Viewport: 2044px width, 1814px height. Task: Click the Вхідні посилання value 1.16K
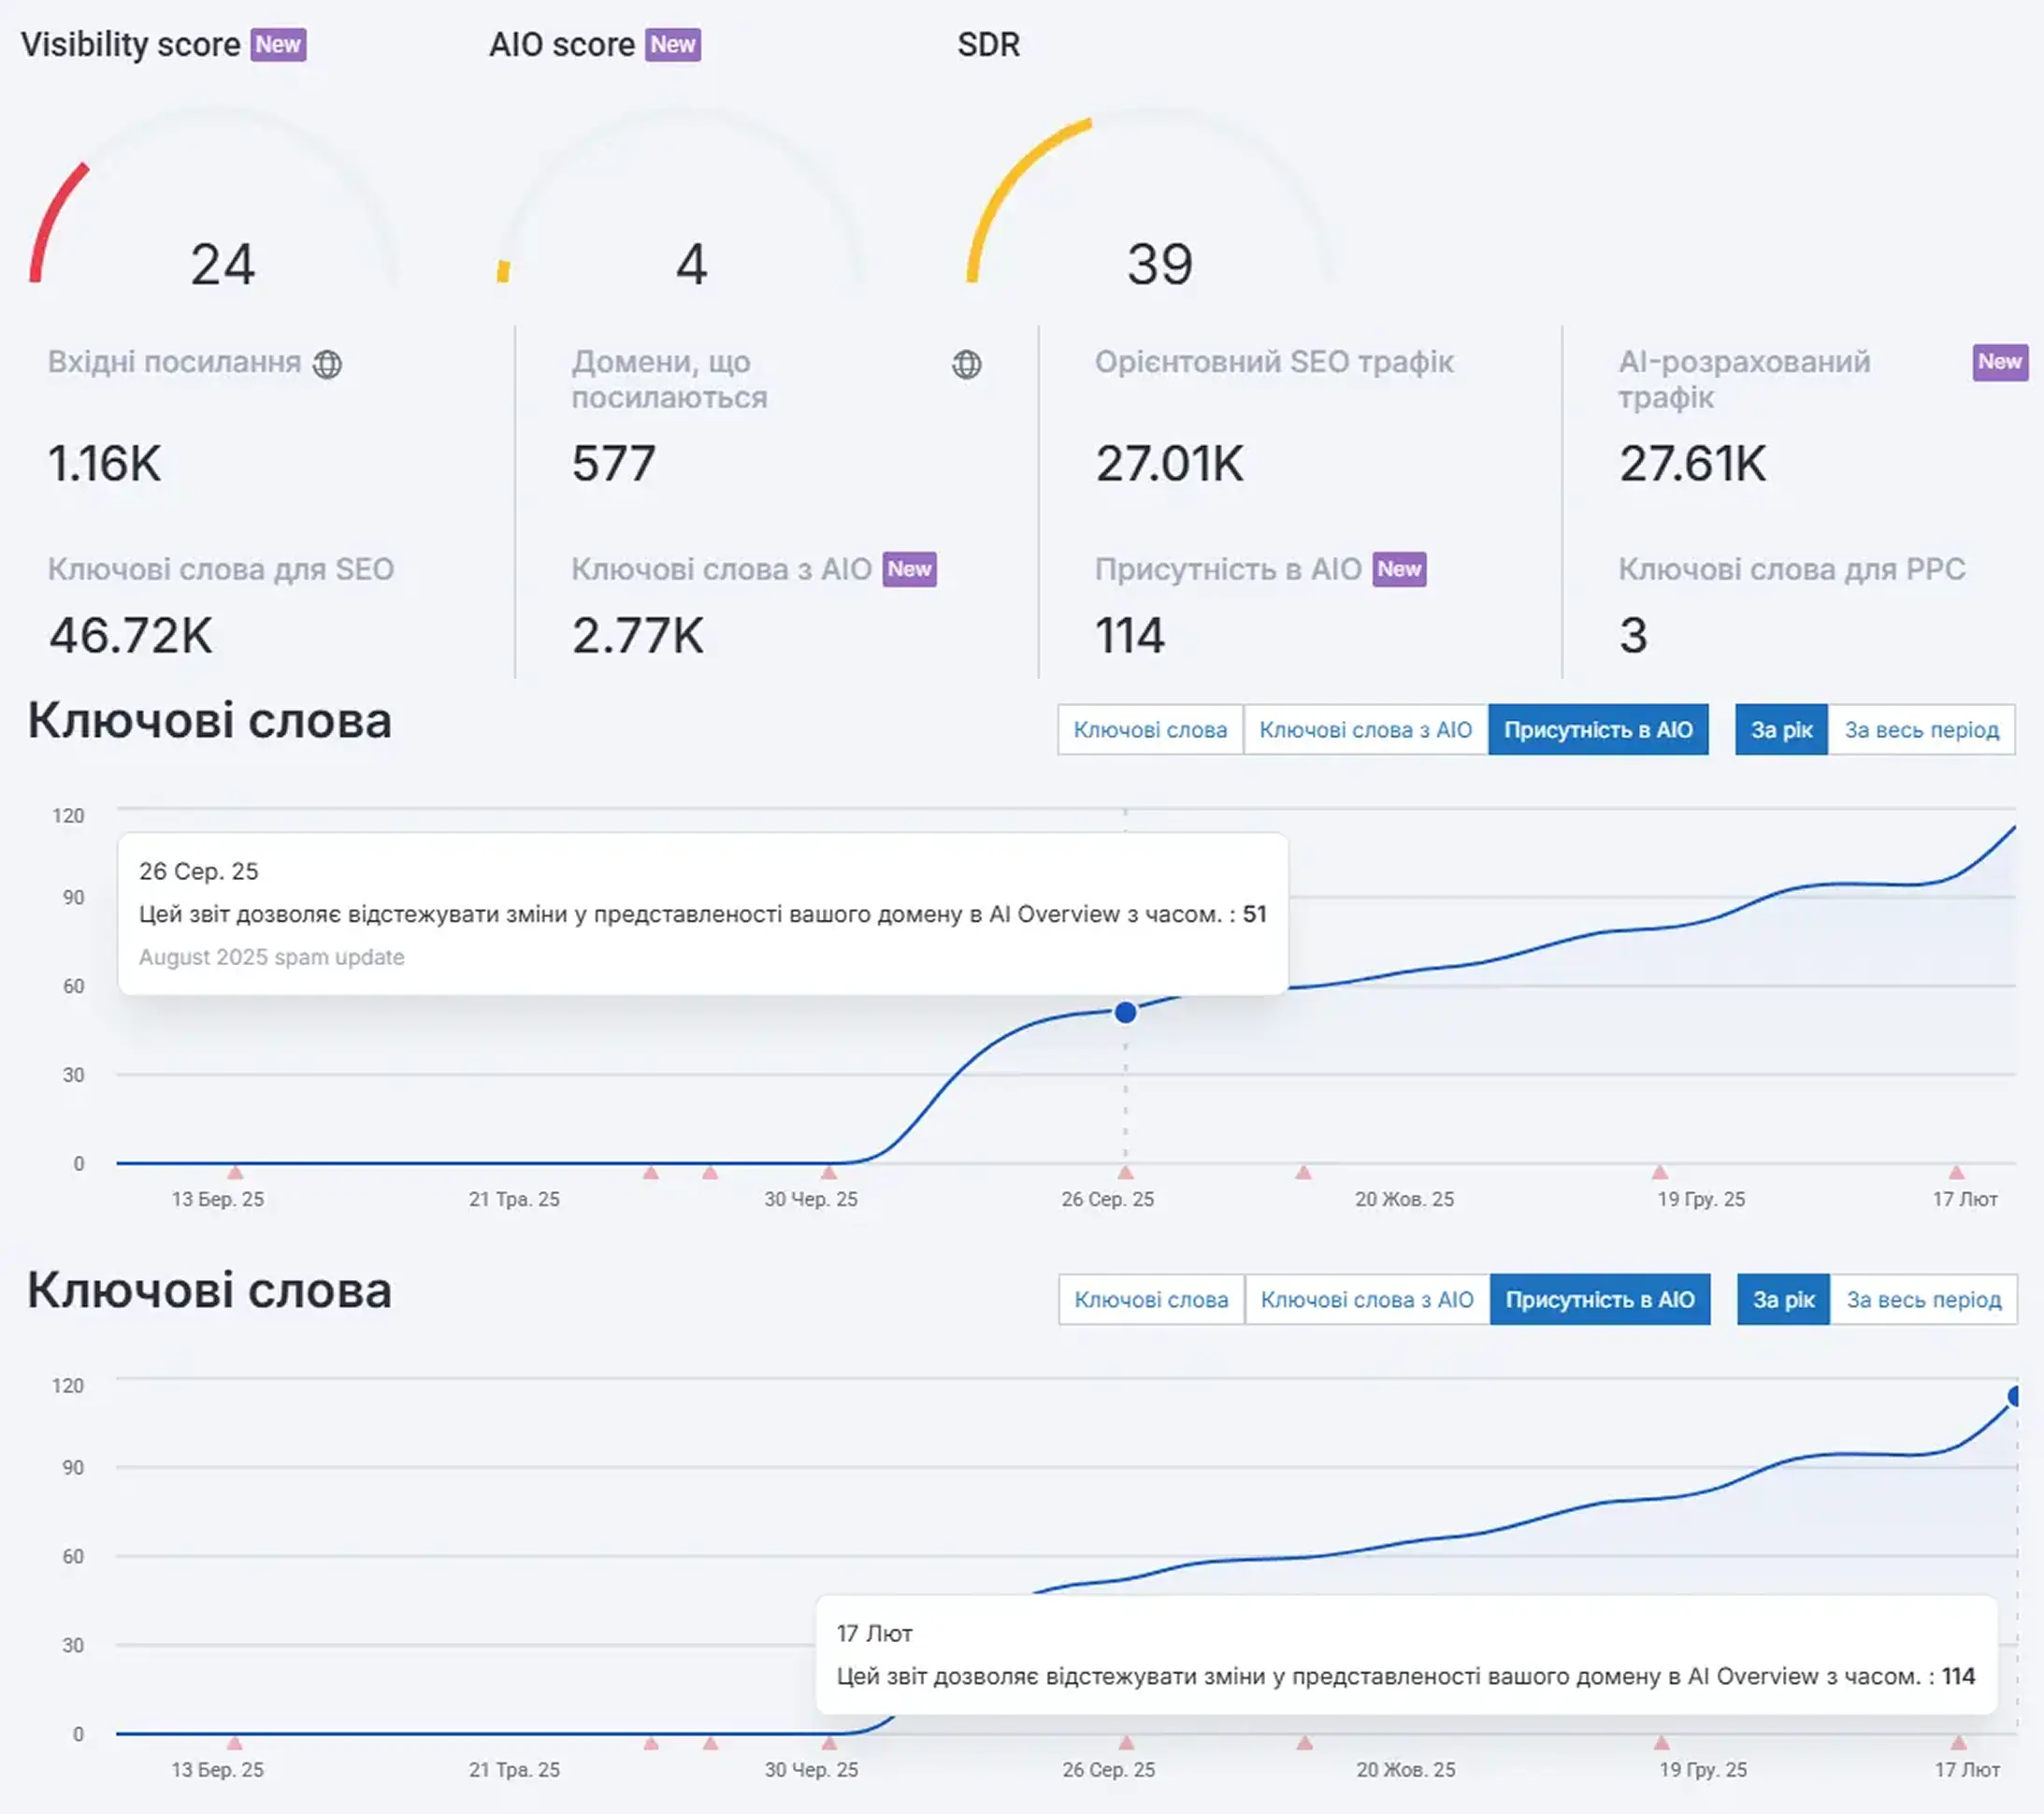[x=104, y=464]
